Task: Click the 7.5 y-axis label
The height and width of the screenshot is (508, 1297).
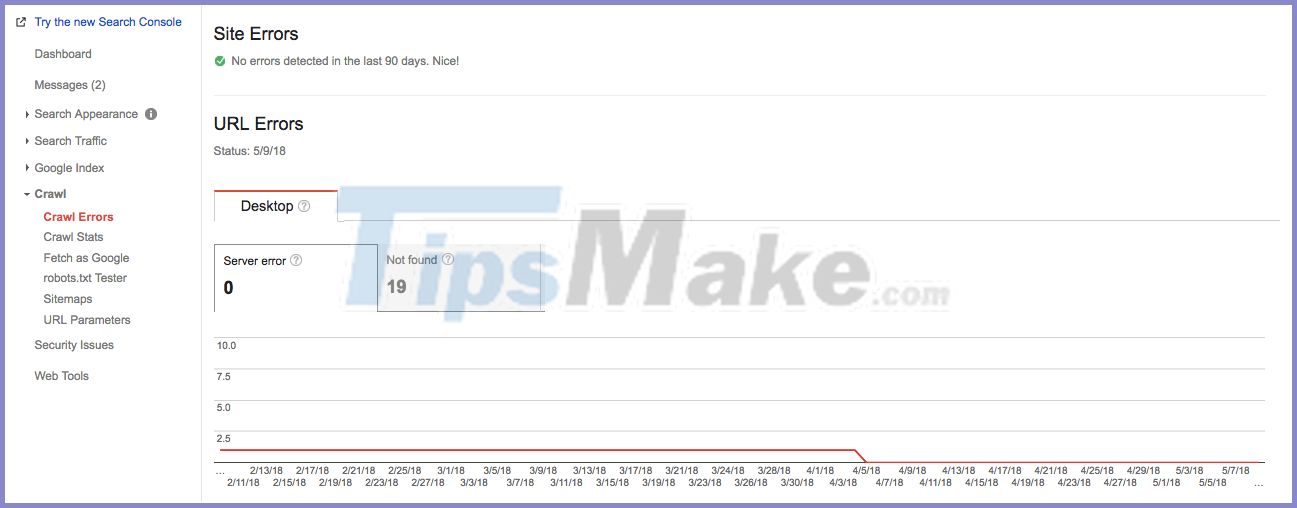Action: 223,377
